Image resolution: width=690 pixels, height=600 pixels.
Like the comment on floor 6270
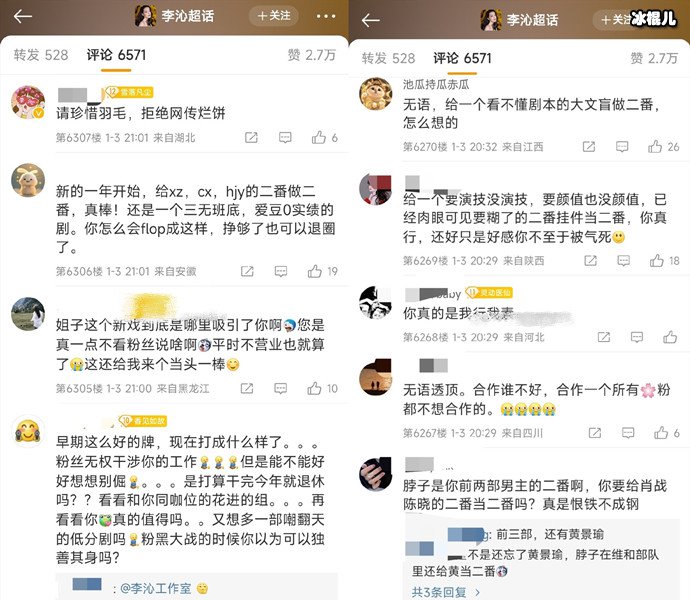(655, 147)
